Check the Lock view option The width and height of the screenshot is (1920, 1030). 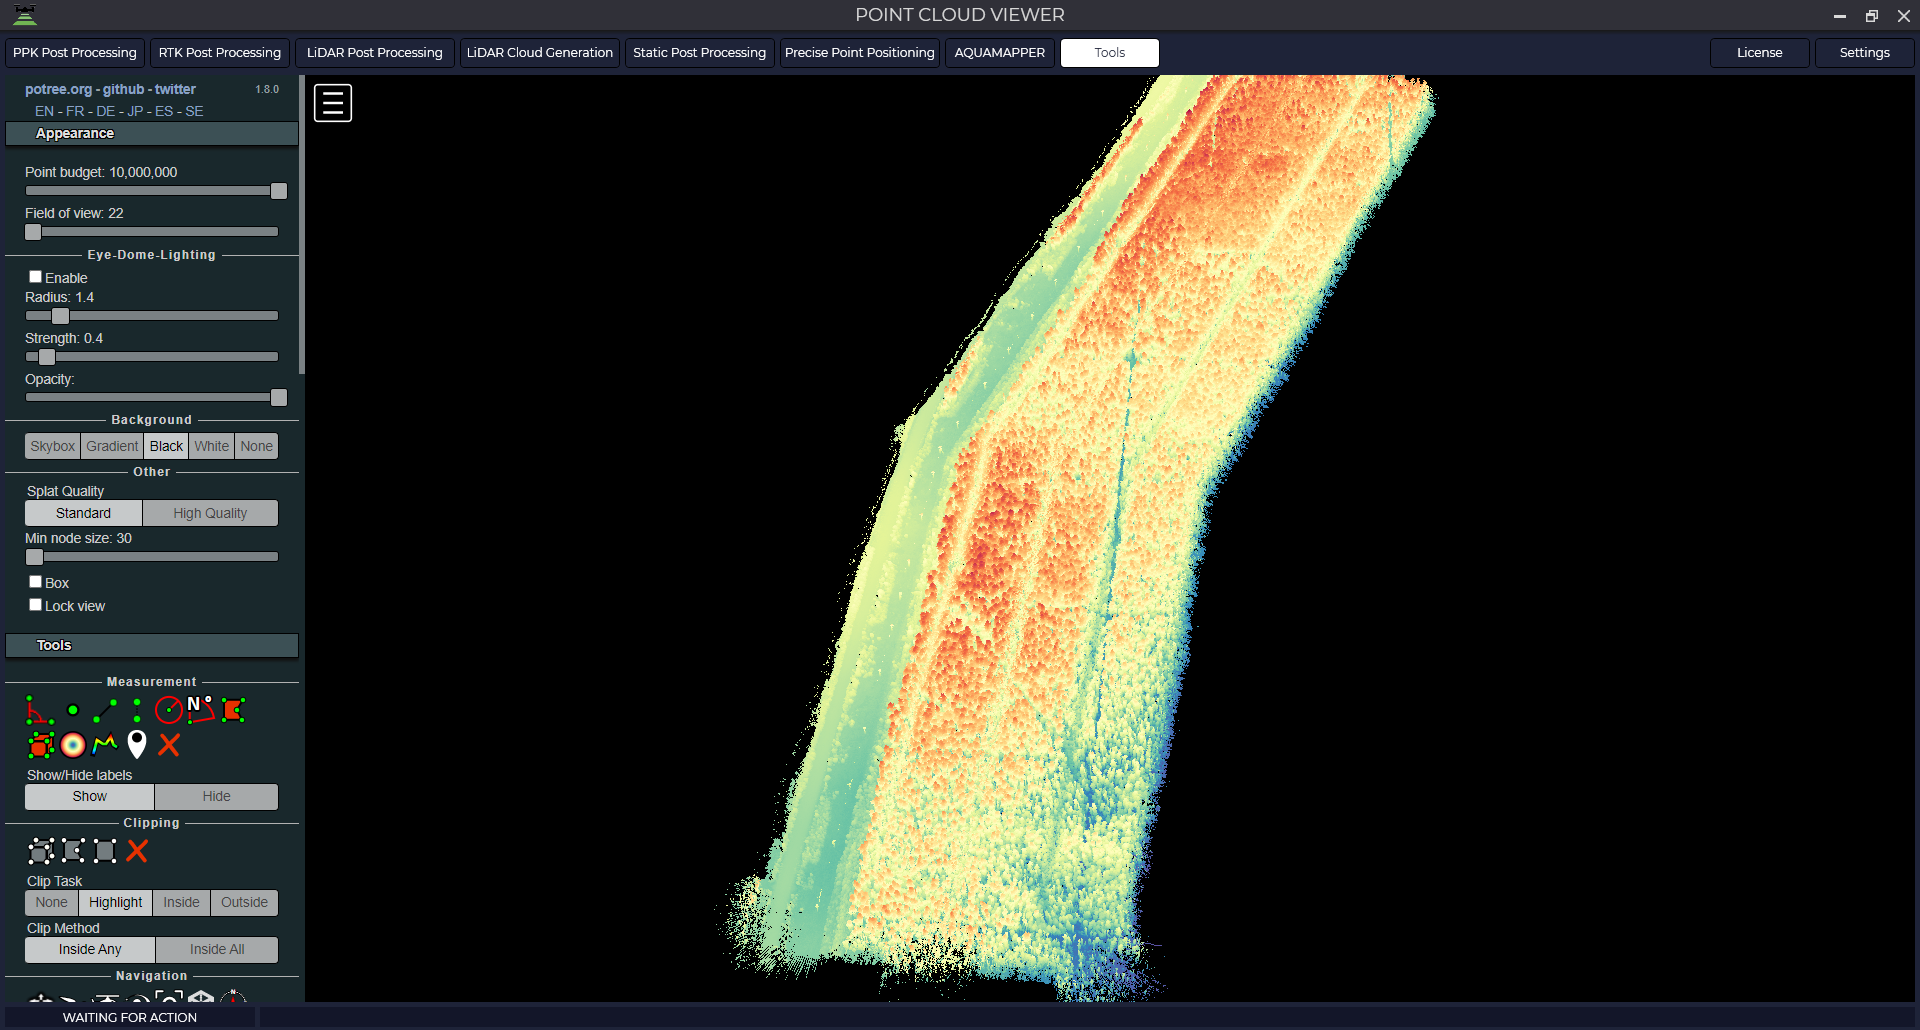pos(35,605)
